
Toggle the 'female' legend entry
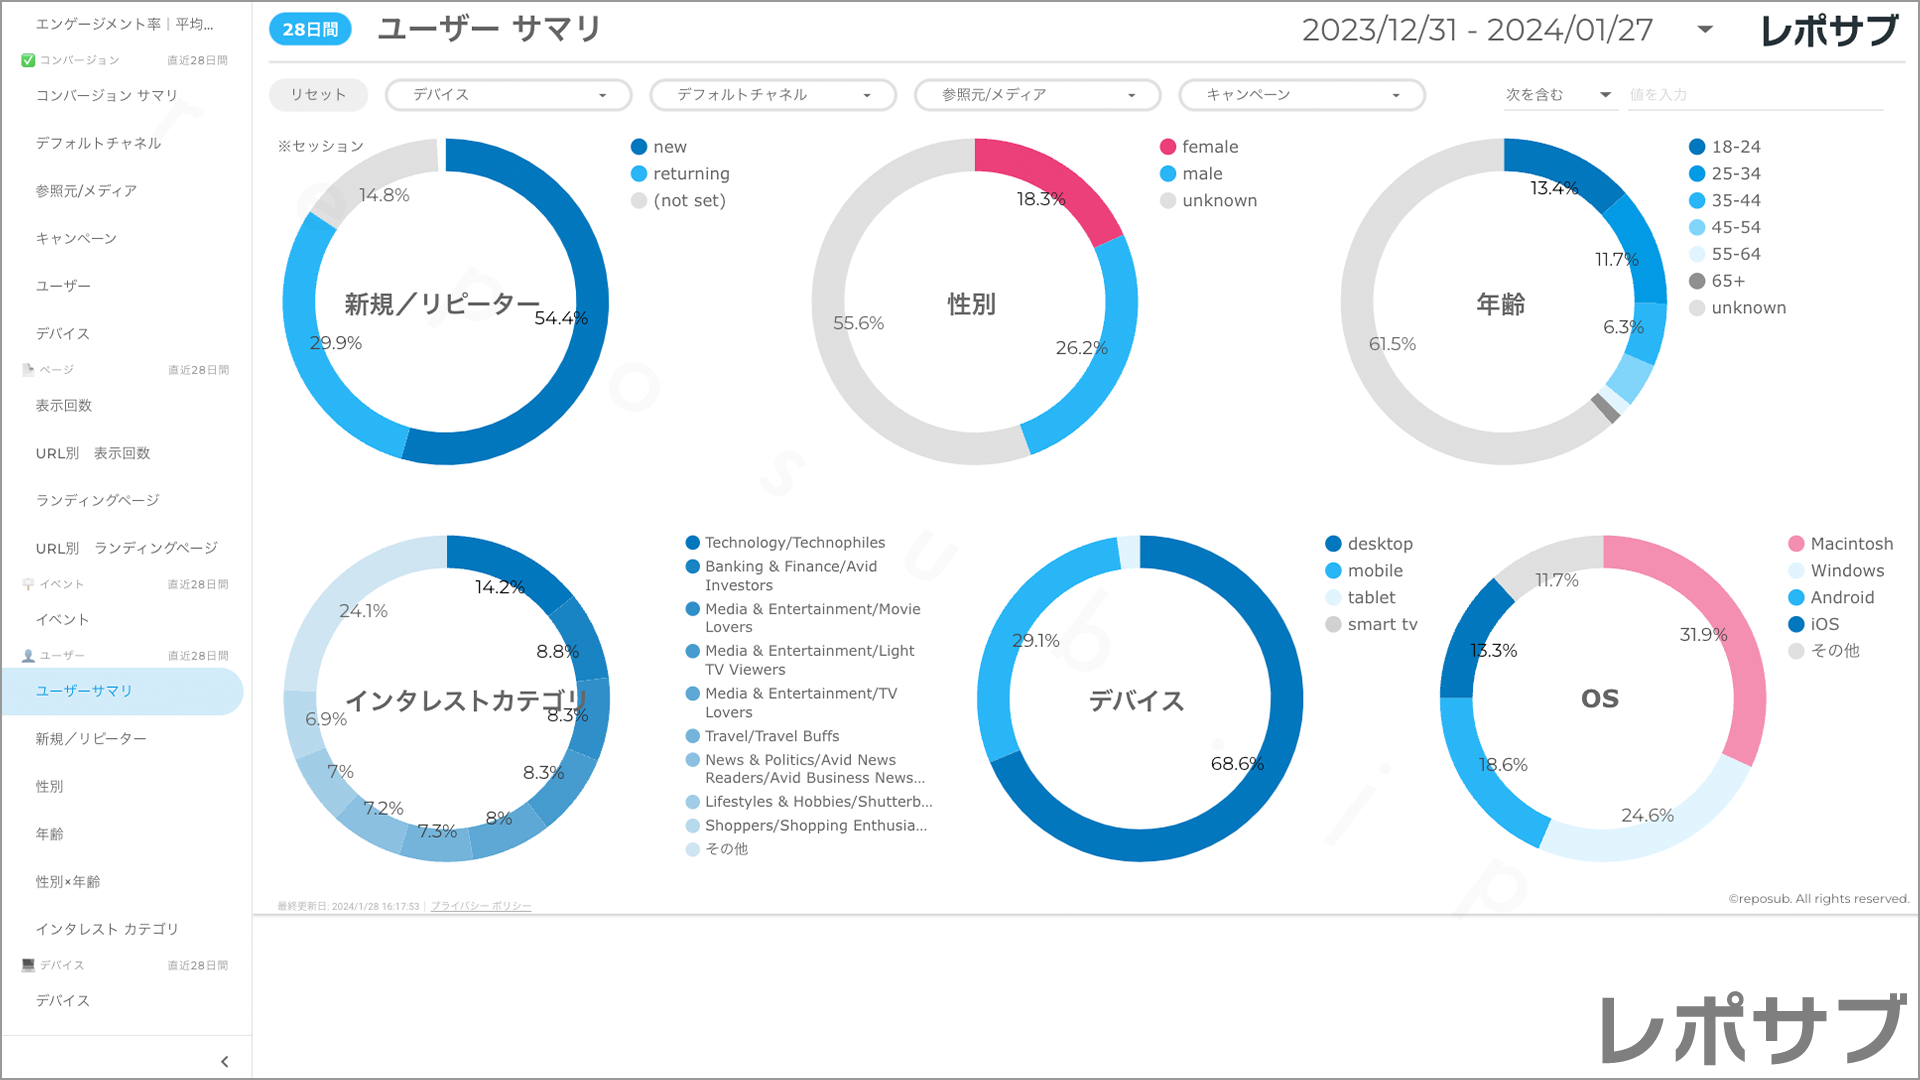click(x=1209, y=147)
